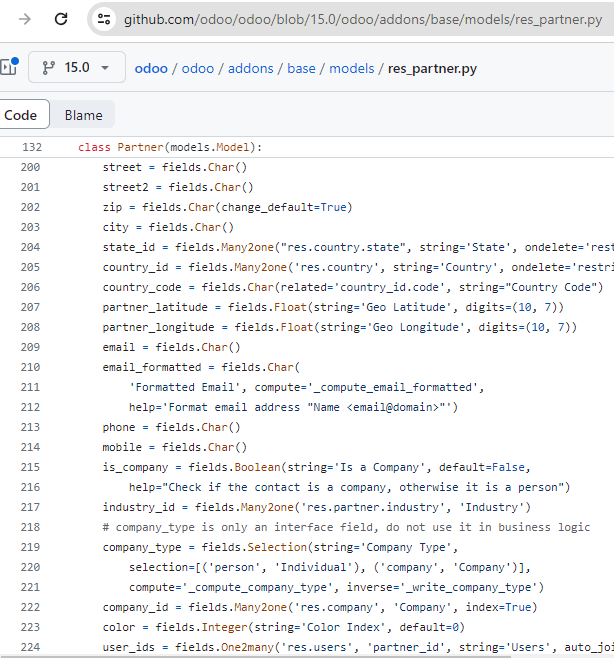Screen dimensions: 614x658
Task: Click the '# company_type is only' comment line
Action: pos(346,527)
